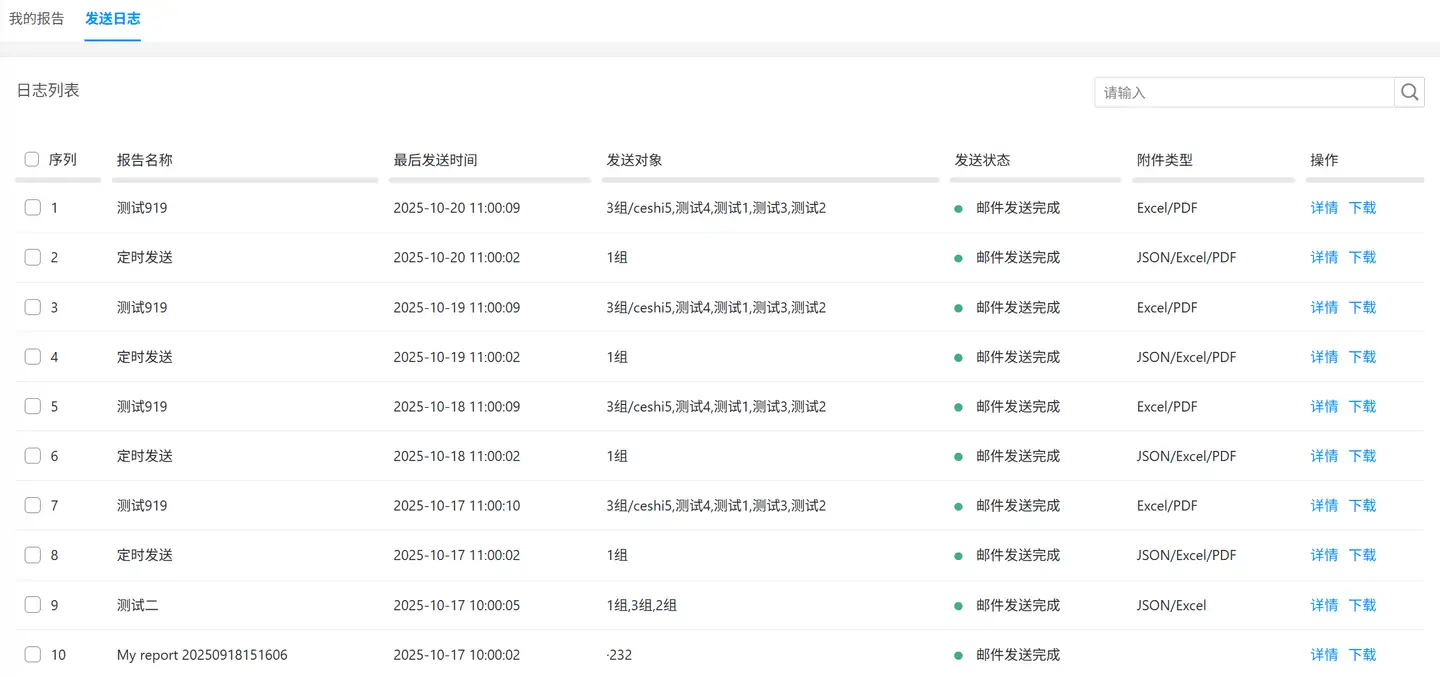
Task: Switch to 我的报告 tab
Action: tap(37, 19)
